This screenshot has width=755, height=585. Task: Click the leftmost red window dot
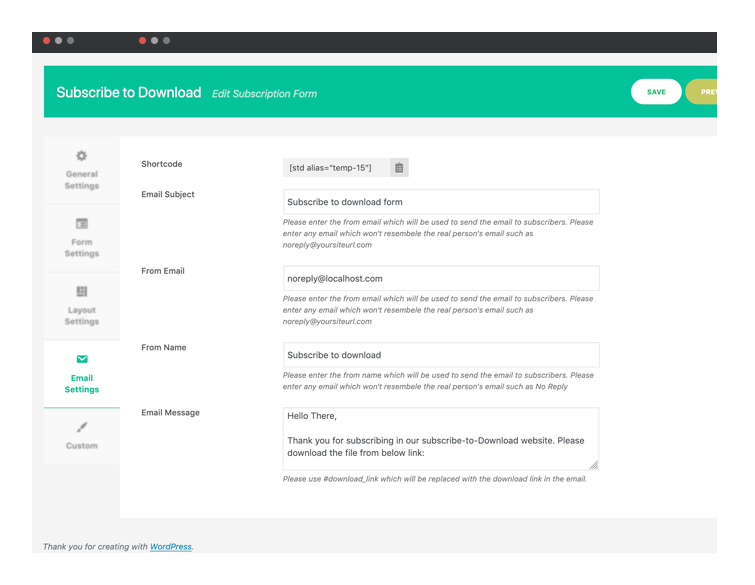point(47,41)
